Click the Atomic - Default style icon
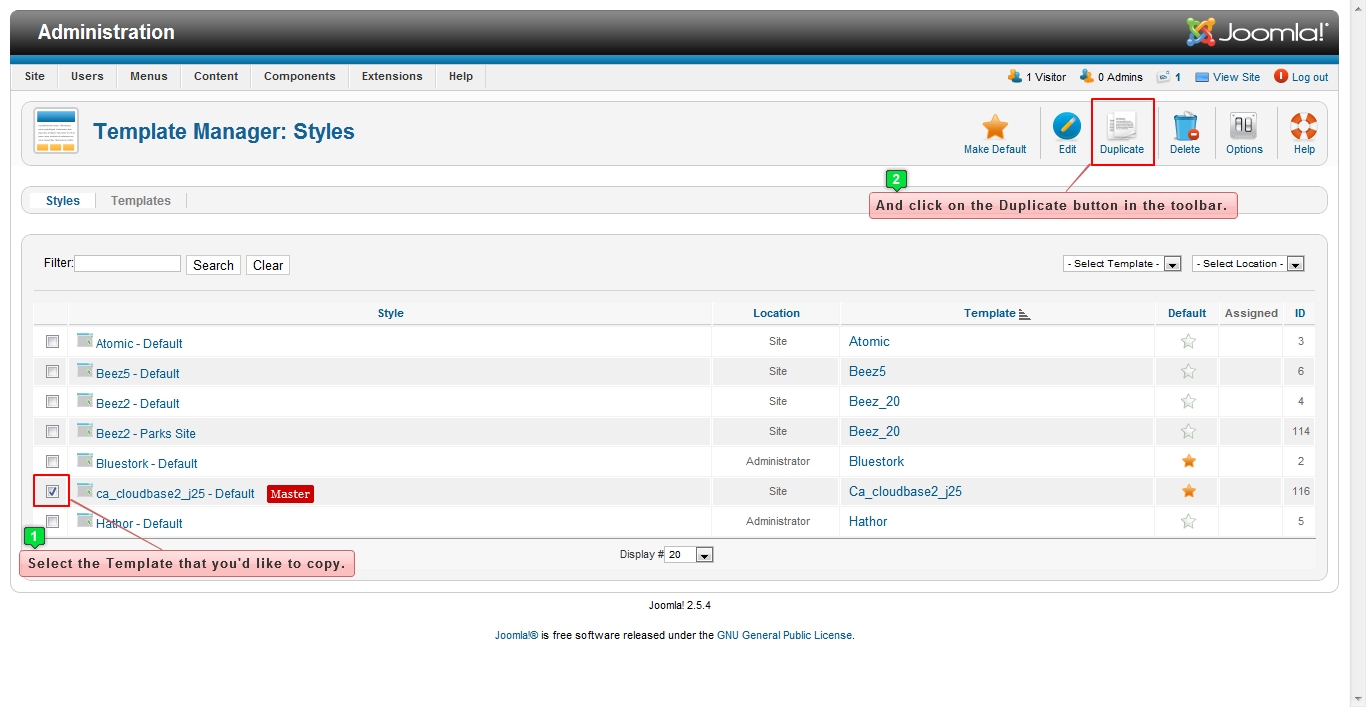This screenshot has height=707, width=1366. pyautogui.click(x=85, y=341)
